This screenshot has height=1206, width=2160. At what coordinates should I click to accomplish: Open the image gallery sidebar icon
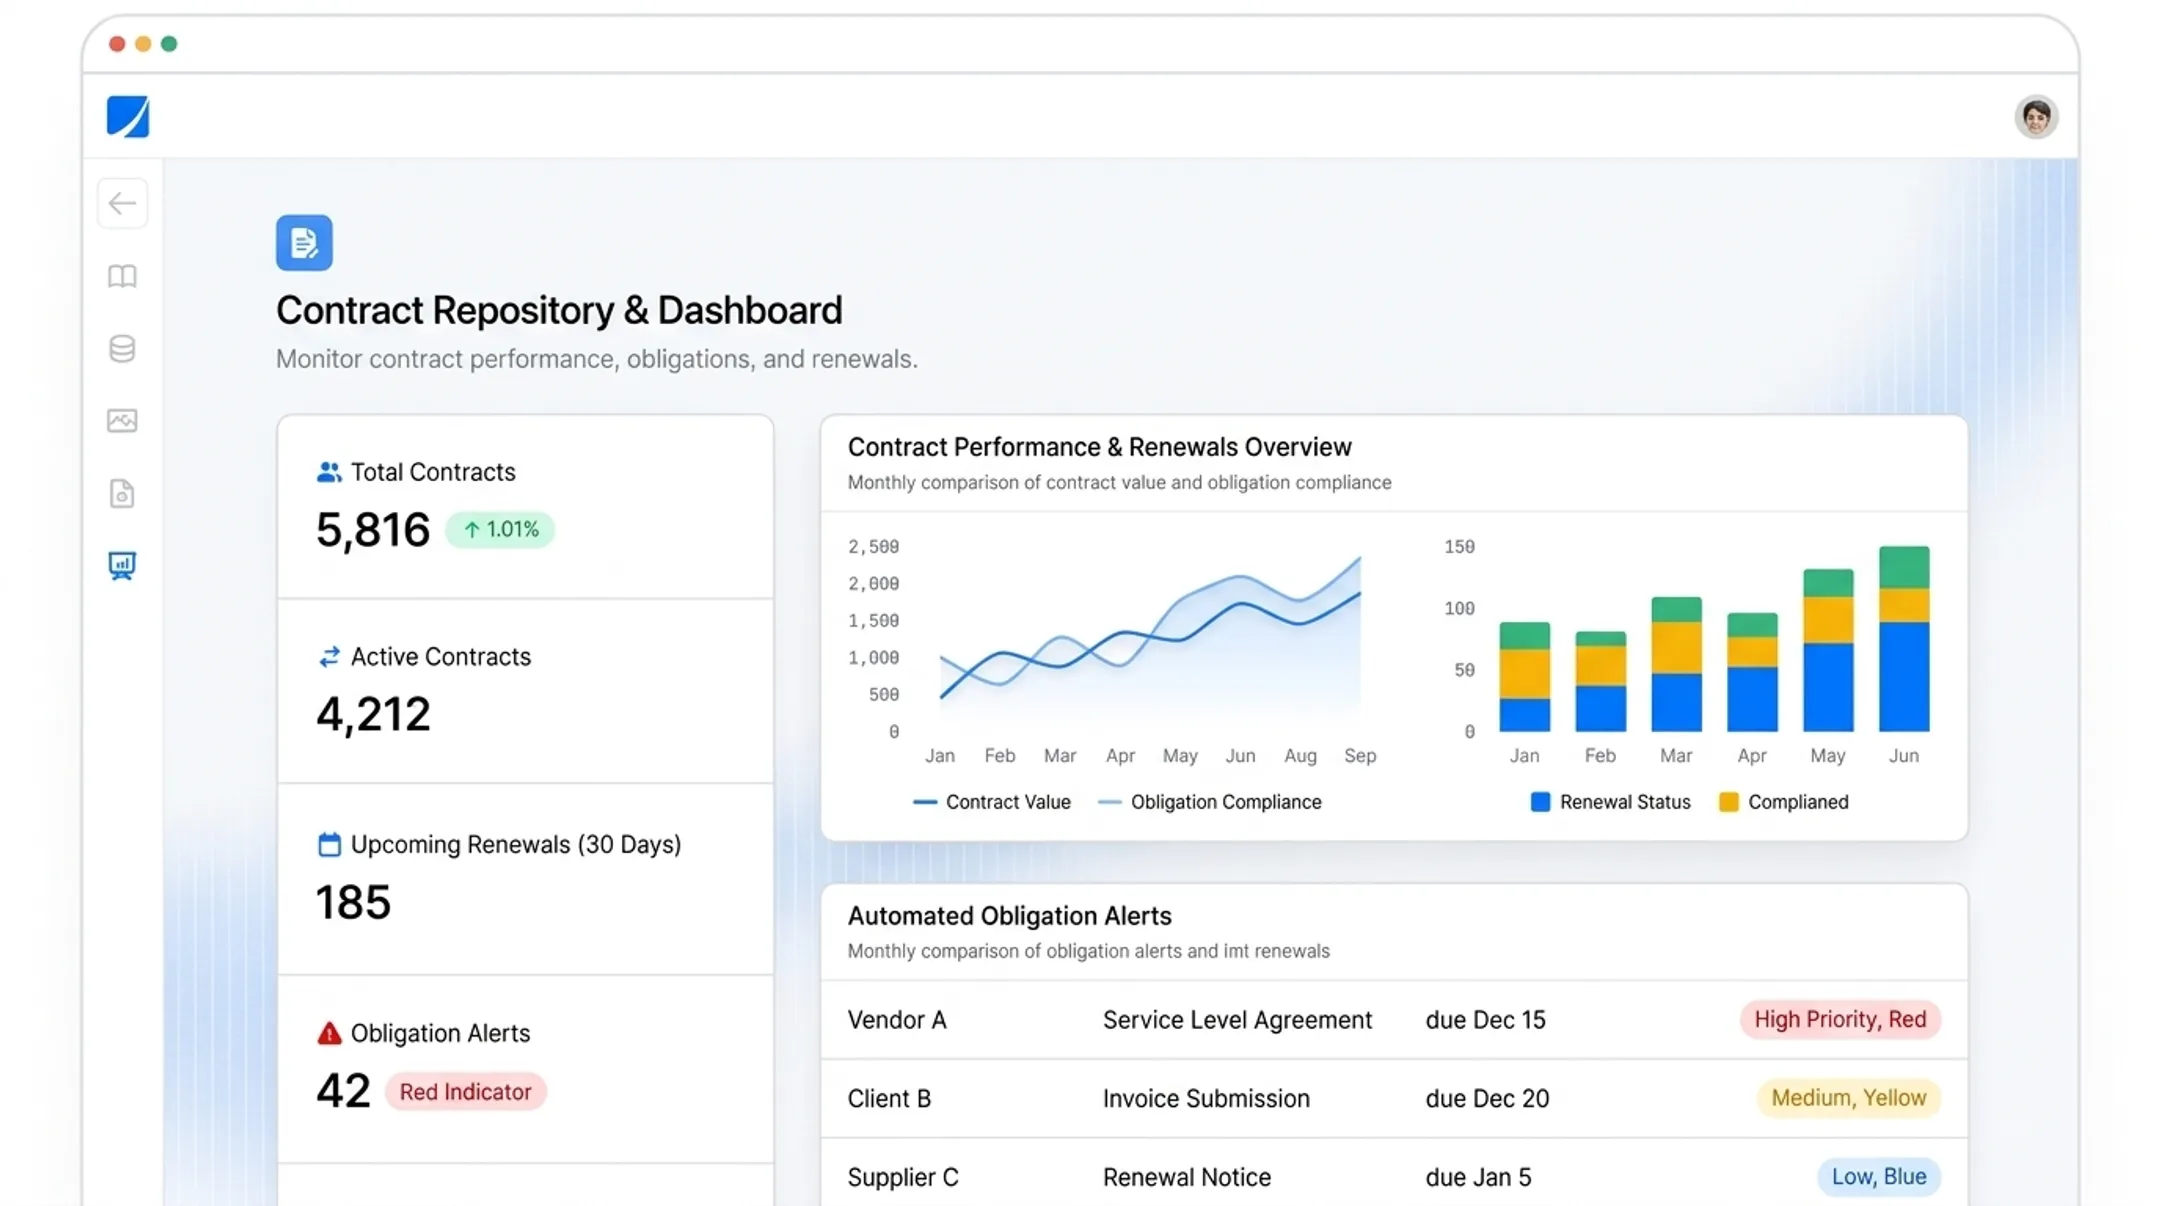click(x=122, y=421)
